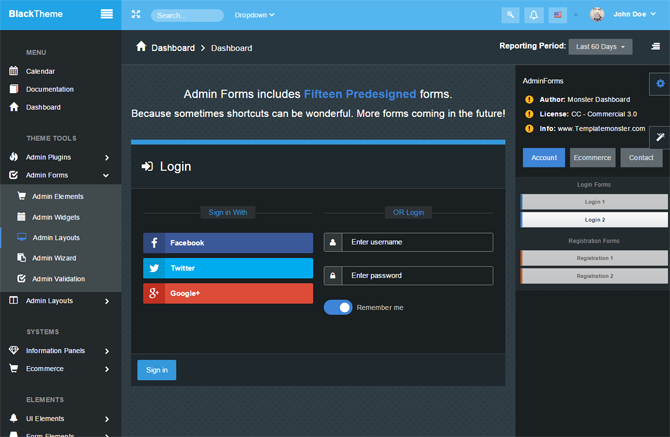This screenshot has height=437, width=670.
Task: Expand the Ecommerce arrow in sidebar
Action: tap(107, 369)
